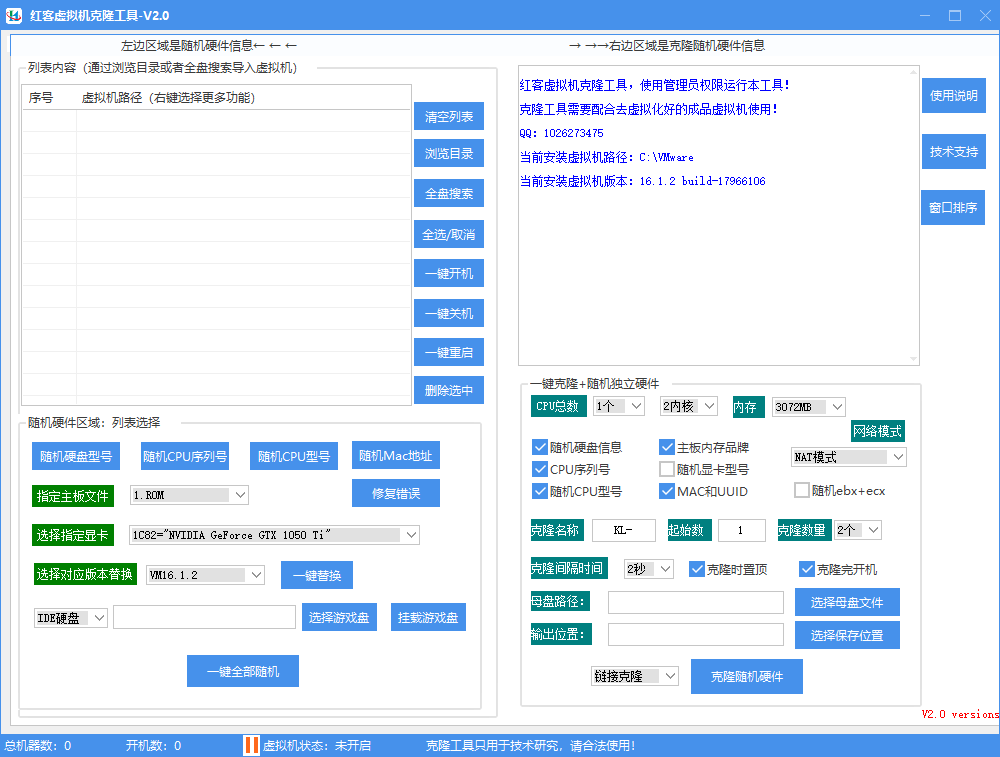Click the info panel scrollbar down arrow

[912, 358]
